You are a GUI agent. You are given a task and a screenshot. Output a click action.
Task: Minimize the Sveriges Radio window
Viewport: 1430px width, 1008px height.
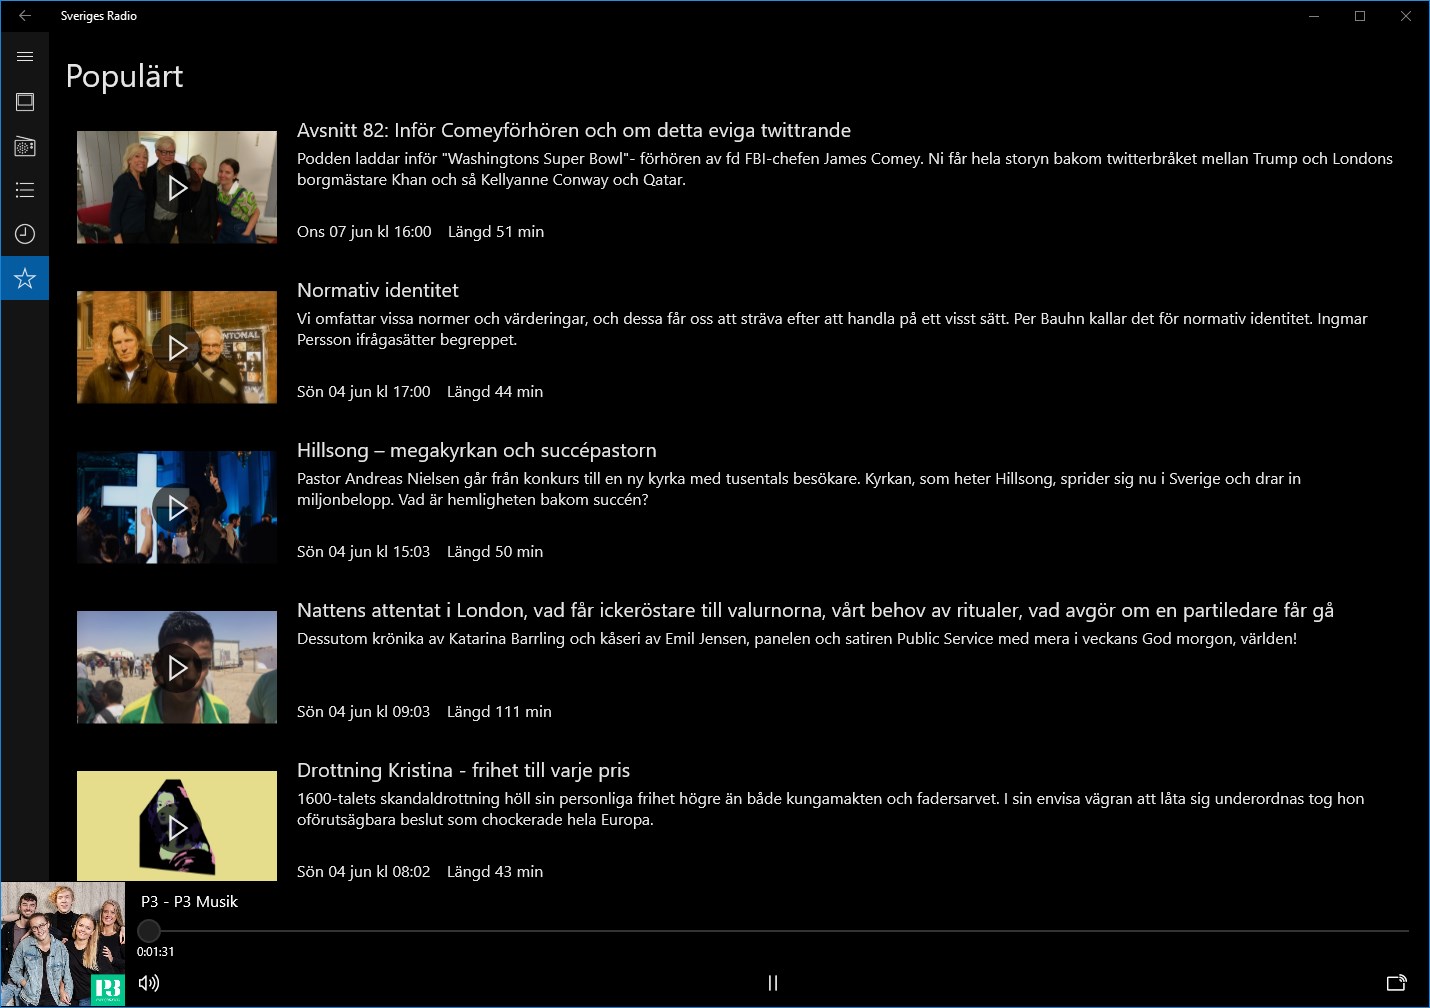(x=1314, y=16)
